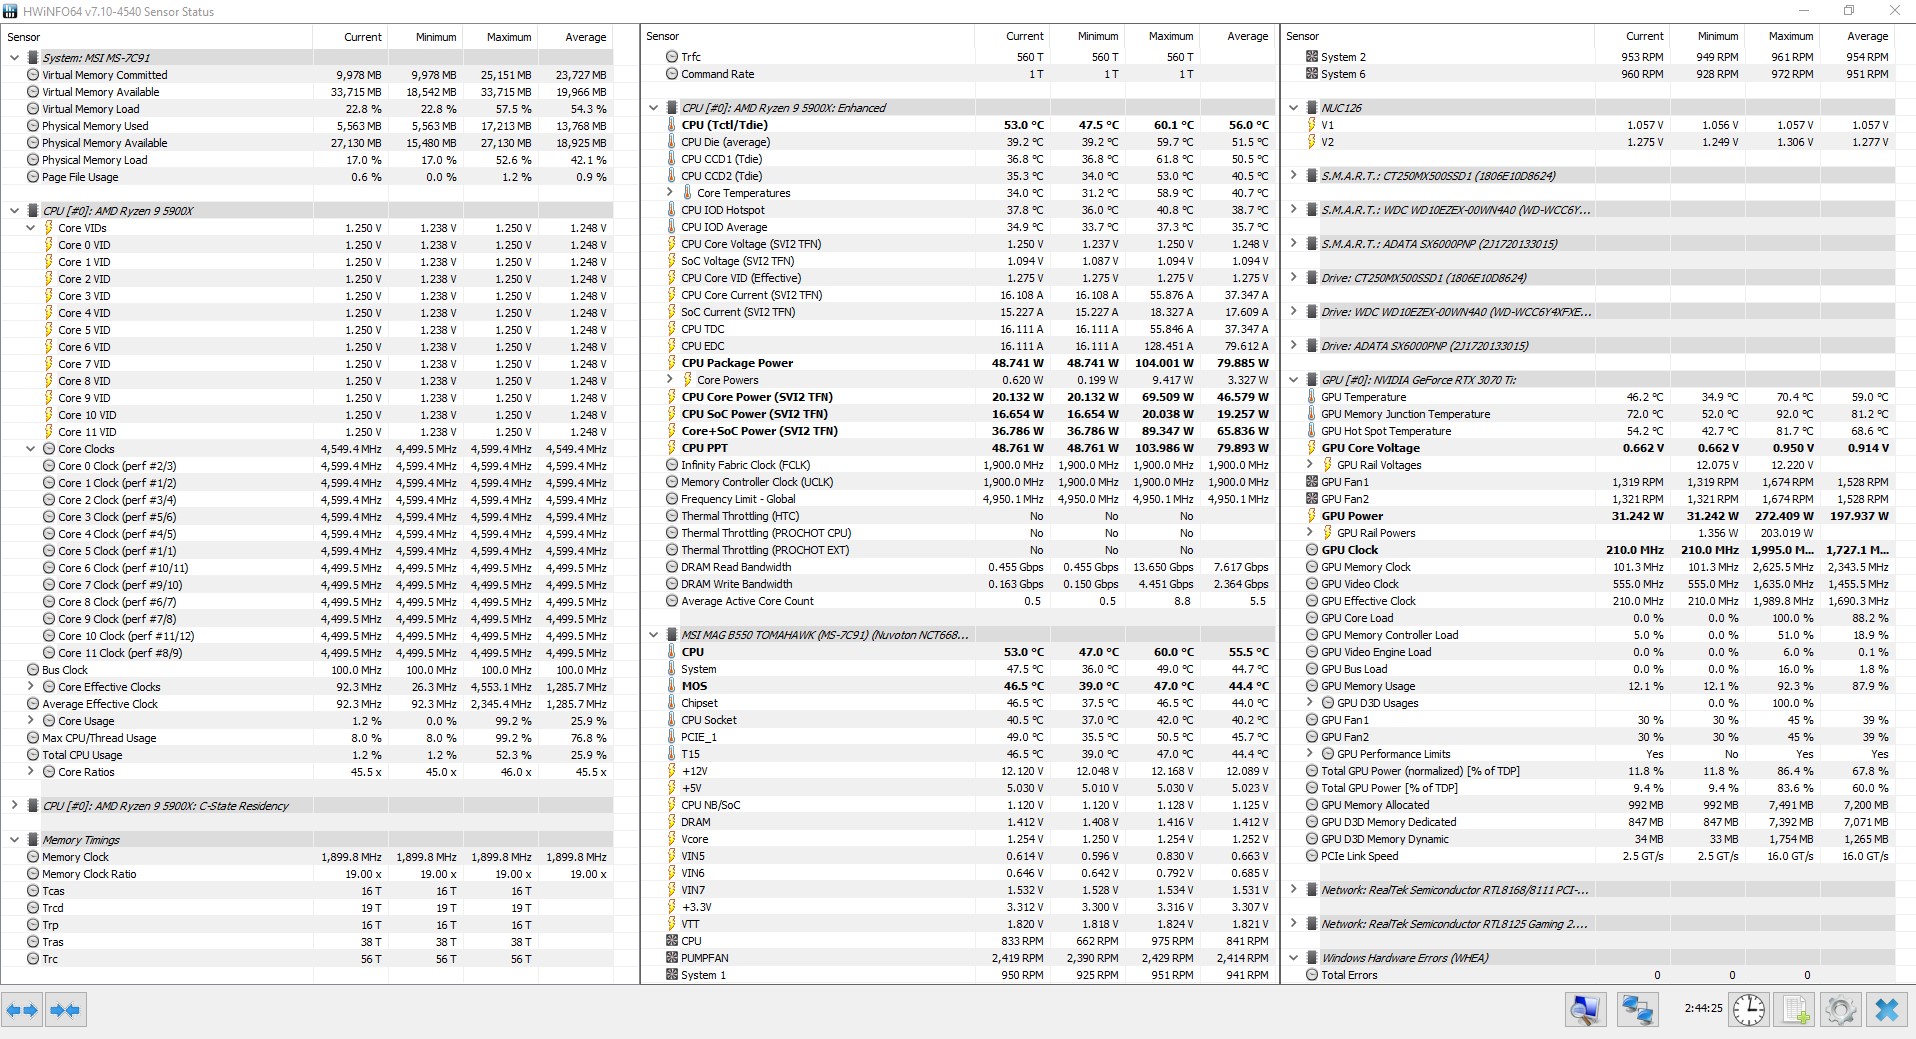Expand the Core Ratios node
This screenshot has height=1039, width=1916.
(30, 772)
